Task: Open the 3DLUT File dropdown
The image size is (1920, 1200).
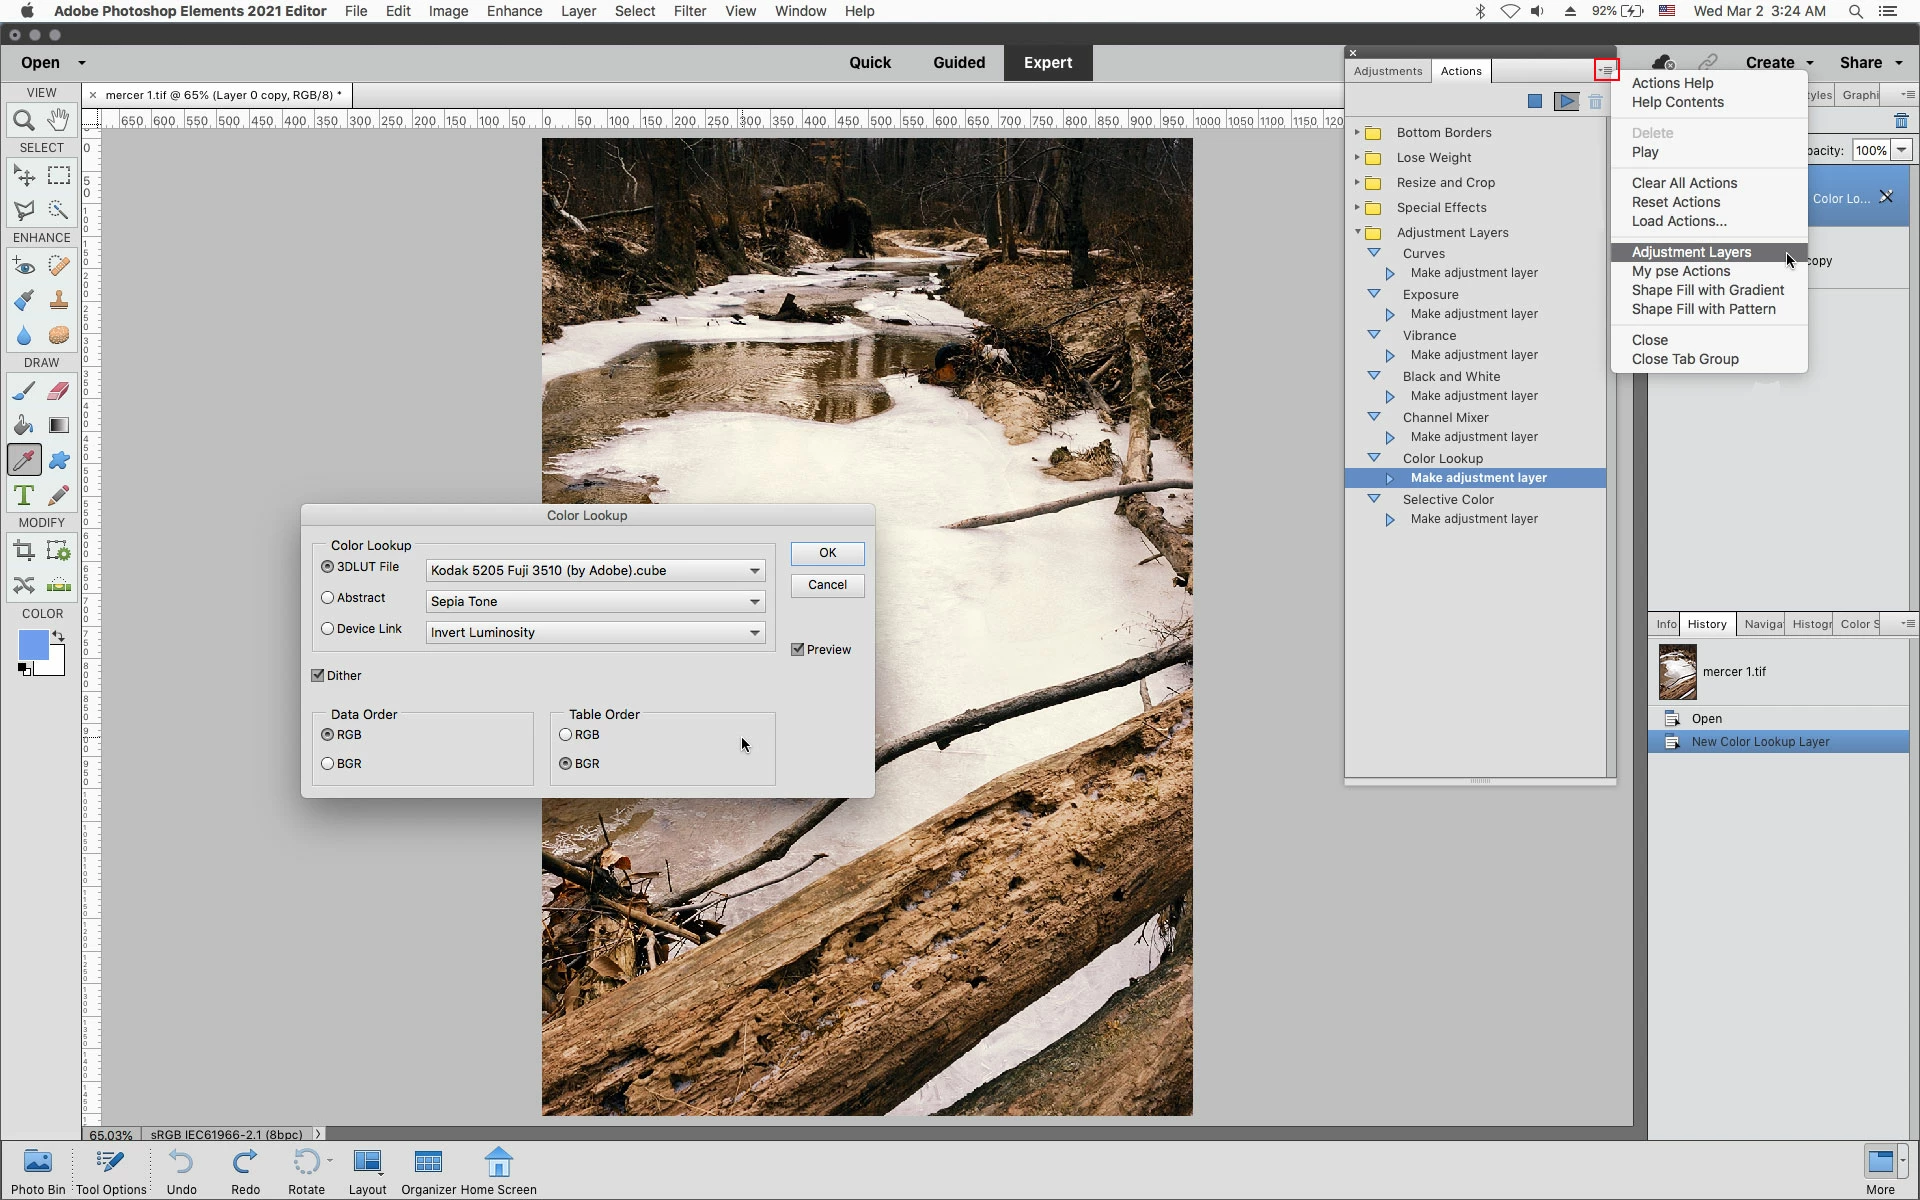Action: [595, 571]
